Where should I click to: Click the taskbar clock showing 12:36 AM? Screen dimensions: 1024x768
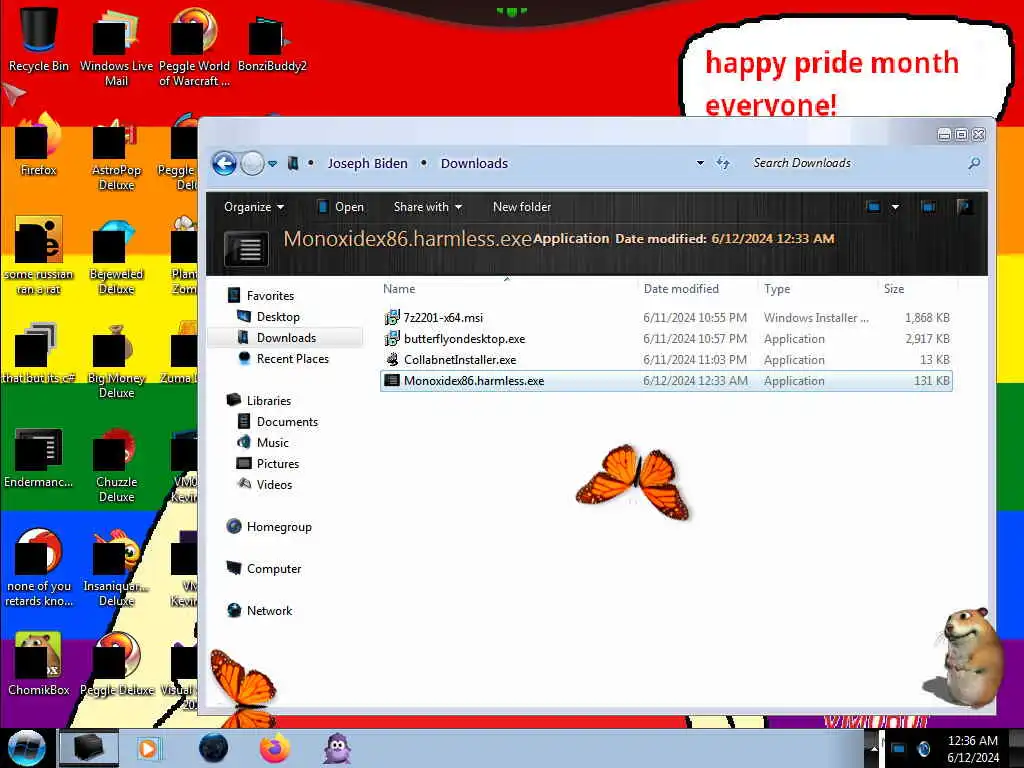973,749
